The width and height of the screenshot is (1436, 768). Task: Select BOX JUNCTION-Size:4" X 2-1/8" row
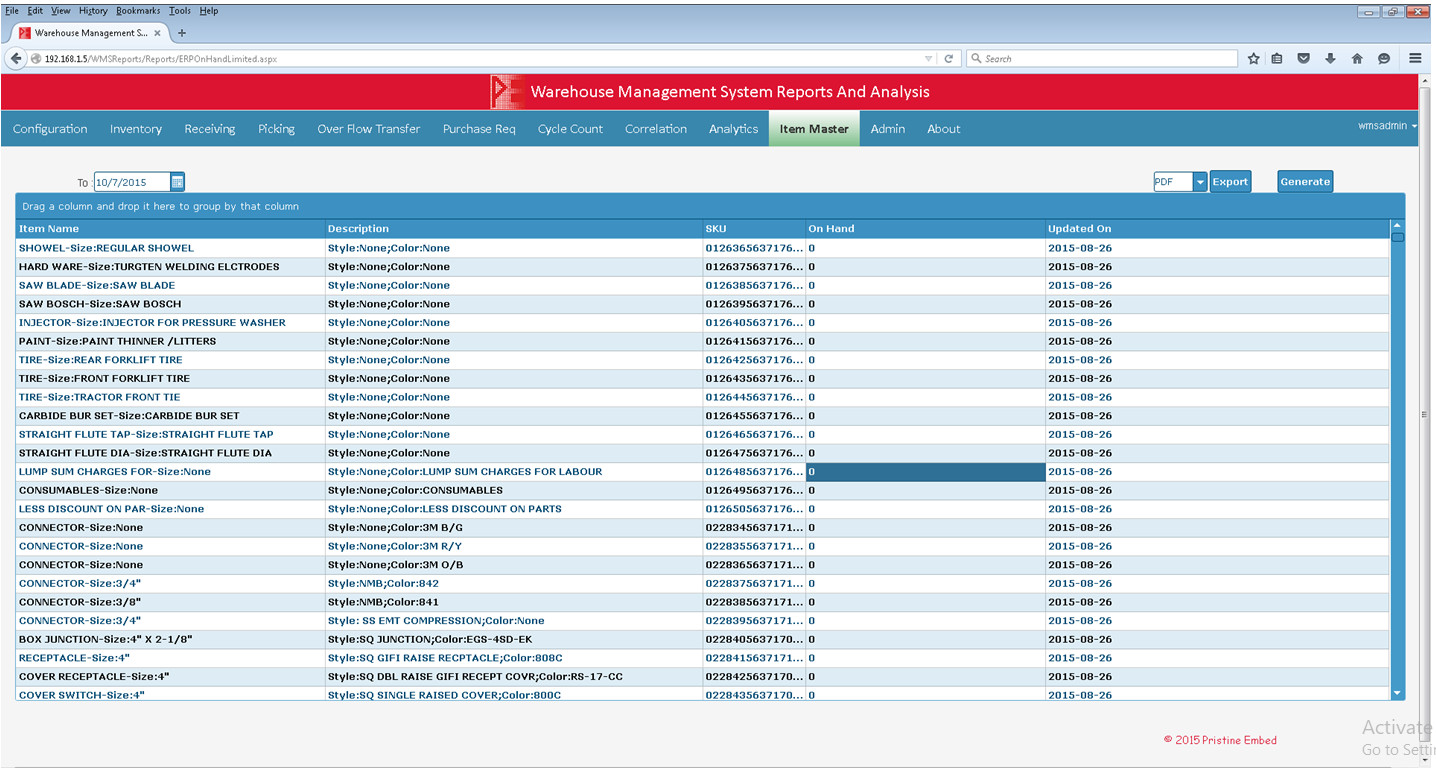(702, 639)
